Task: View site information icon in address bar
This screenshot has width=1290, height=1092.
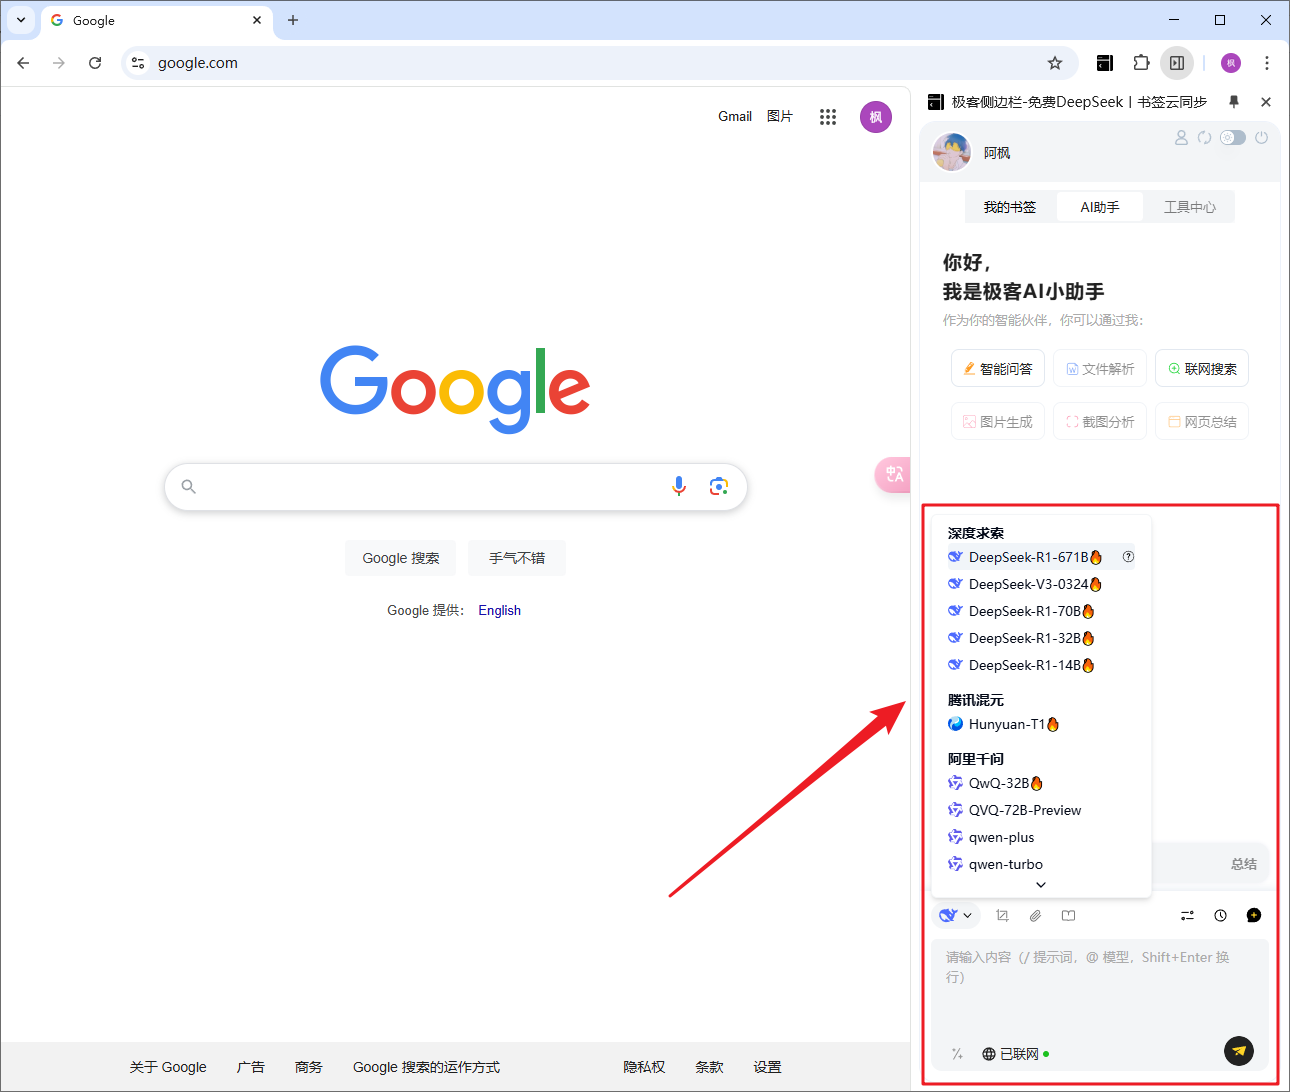Action: (138, 63)
